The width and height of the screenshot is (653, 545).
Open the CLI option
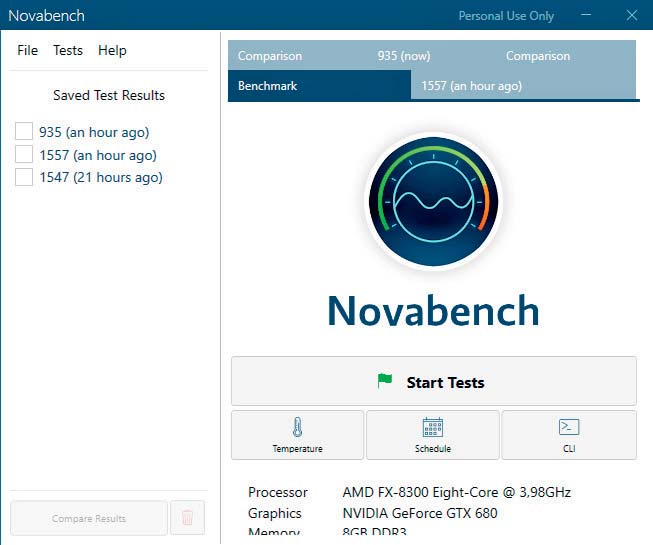click(569, 435)
